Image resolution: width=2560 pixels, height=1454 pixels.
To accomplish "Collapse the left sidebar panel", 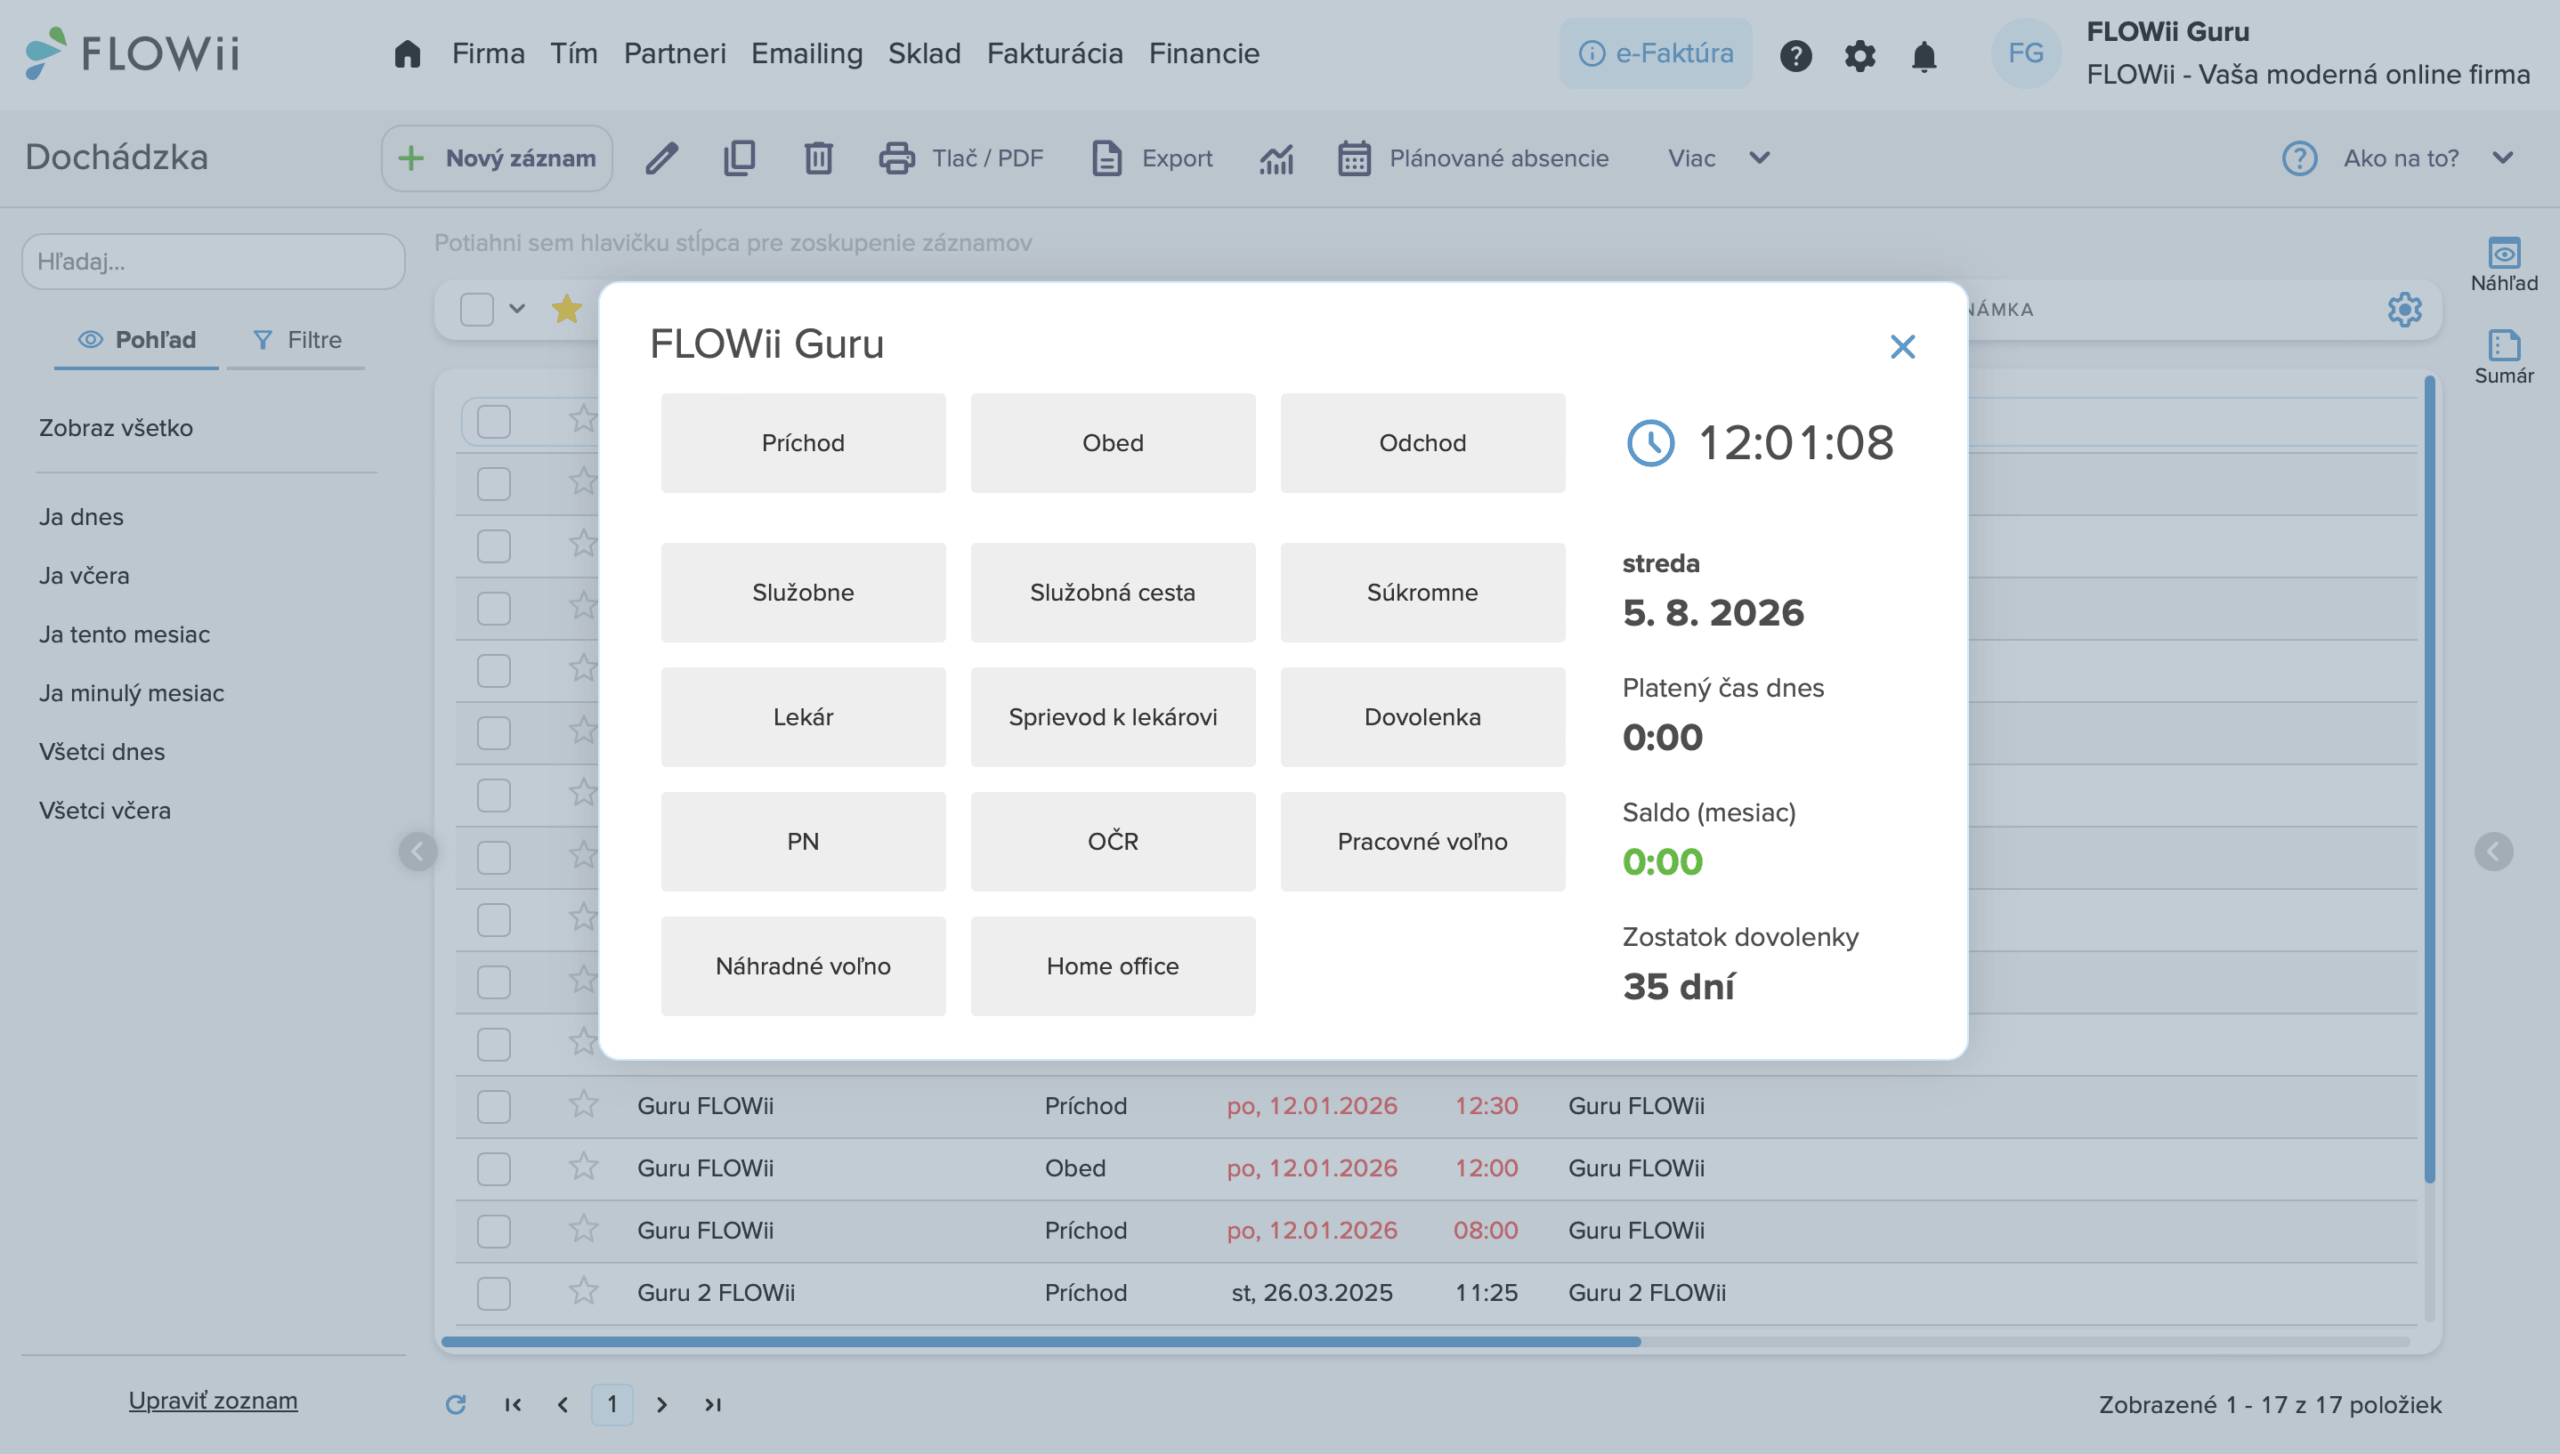I will [418, 852].
